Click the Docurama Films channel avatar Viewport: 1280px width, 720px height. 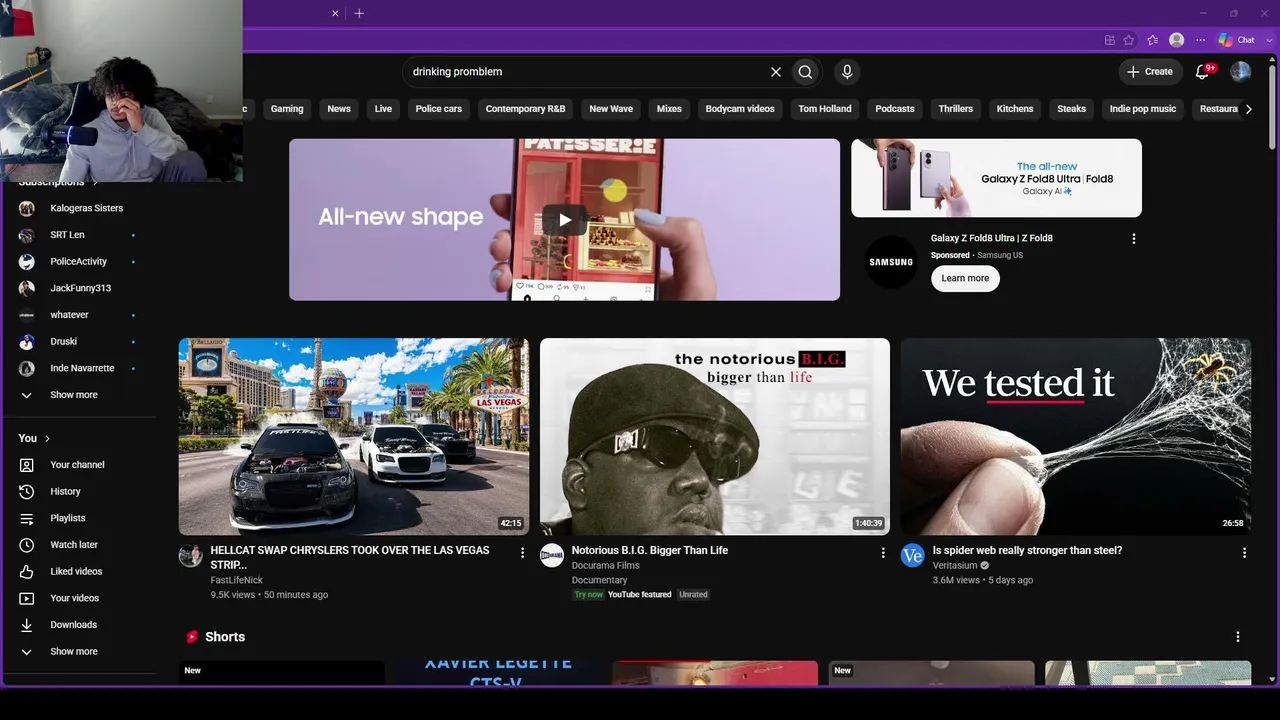552,556
